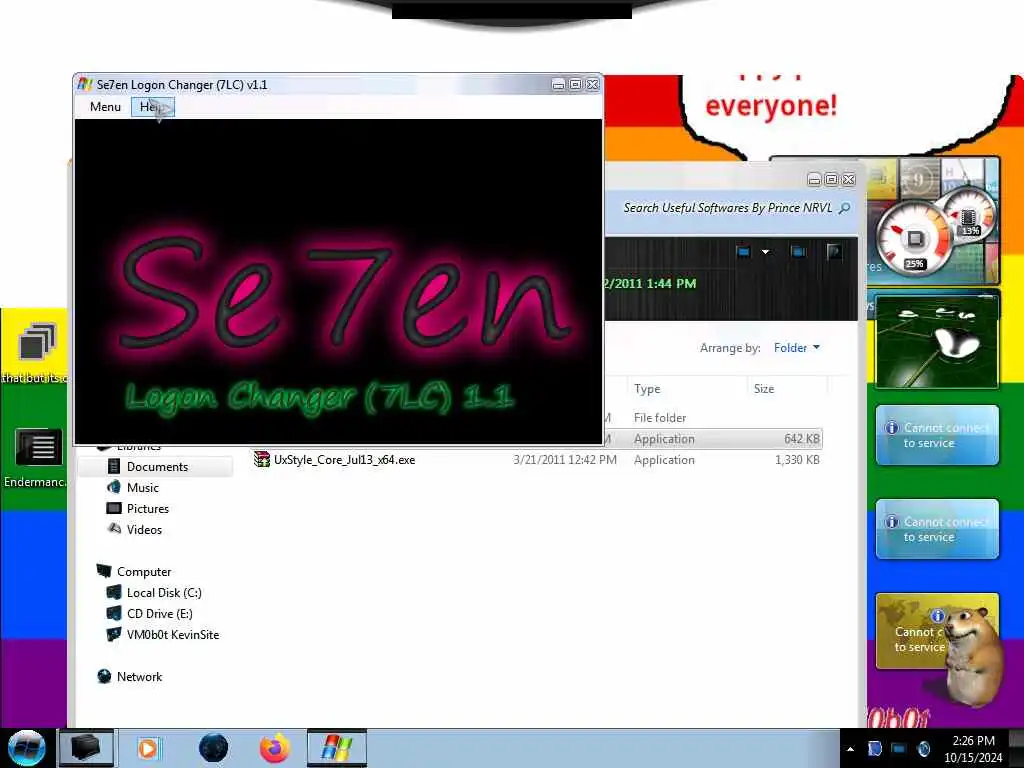Viewport: 1024px width, 768px height.
Task: Click the first Cannot connect to service gadget
Action: [x=937, y=435]
